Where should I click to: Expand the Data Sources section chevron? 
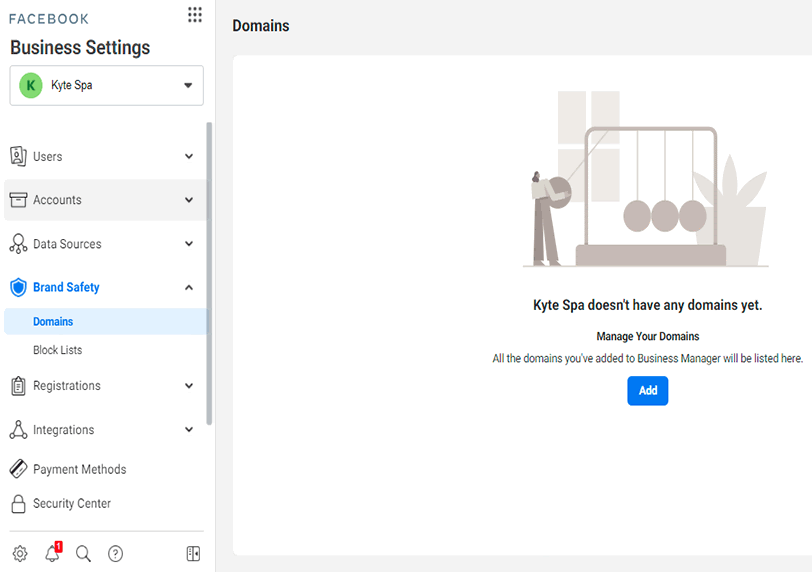(189, 244)
